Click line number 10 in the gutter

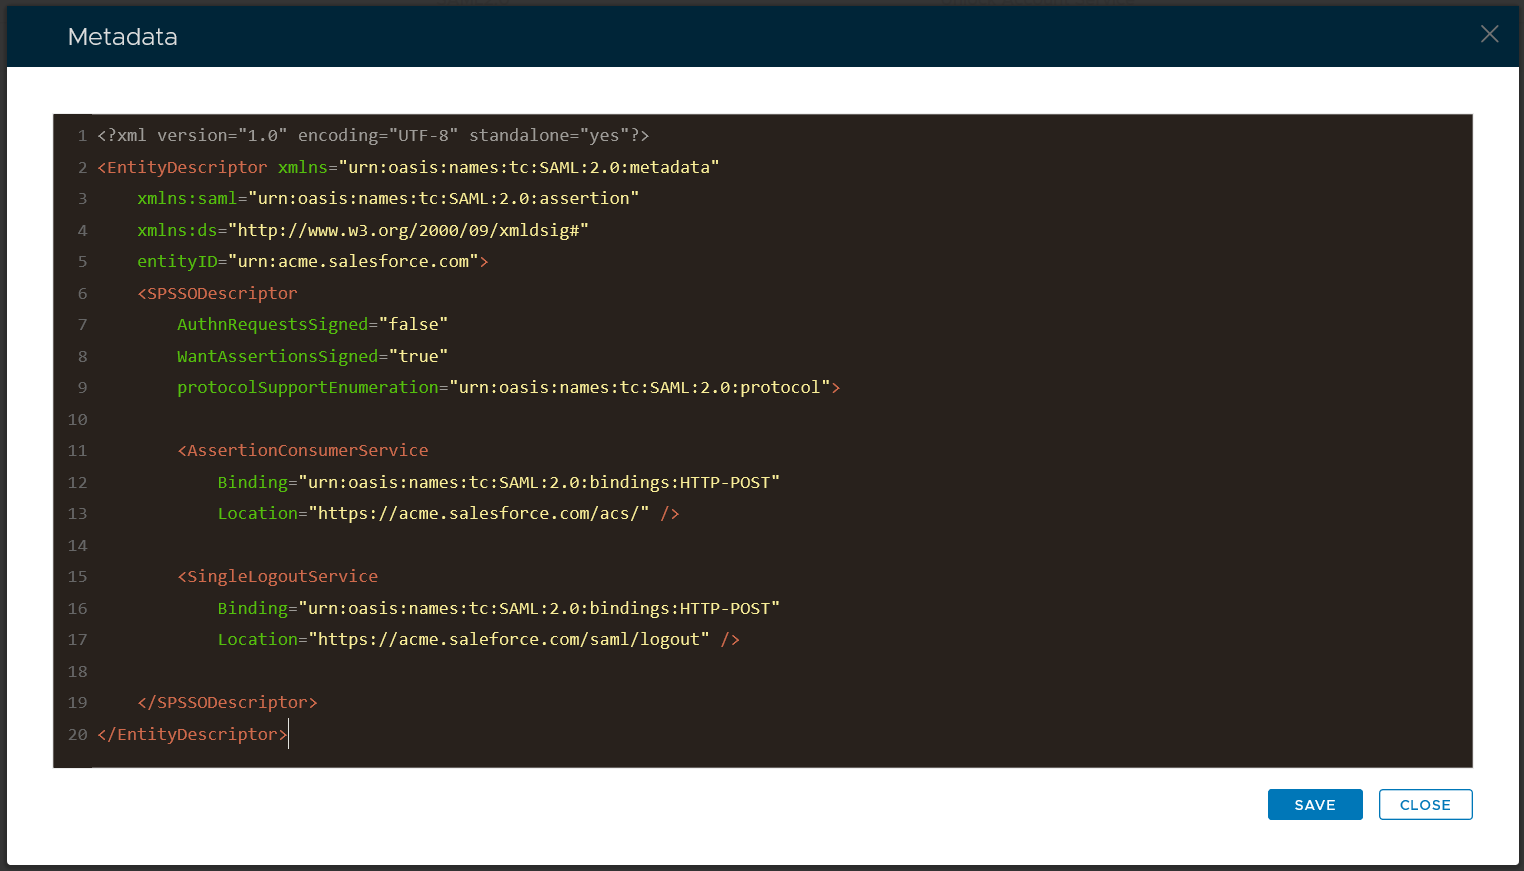point(77,420)
